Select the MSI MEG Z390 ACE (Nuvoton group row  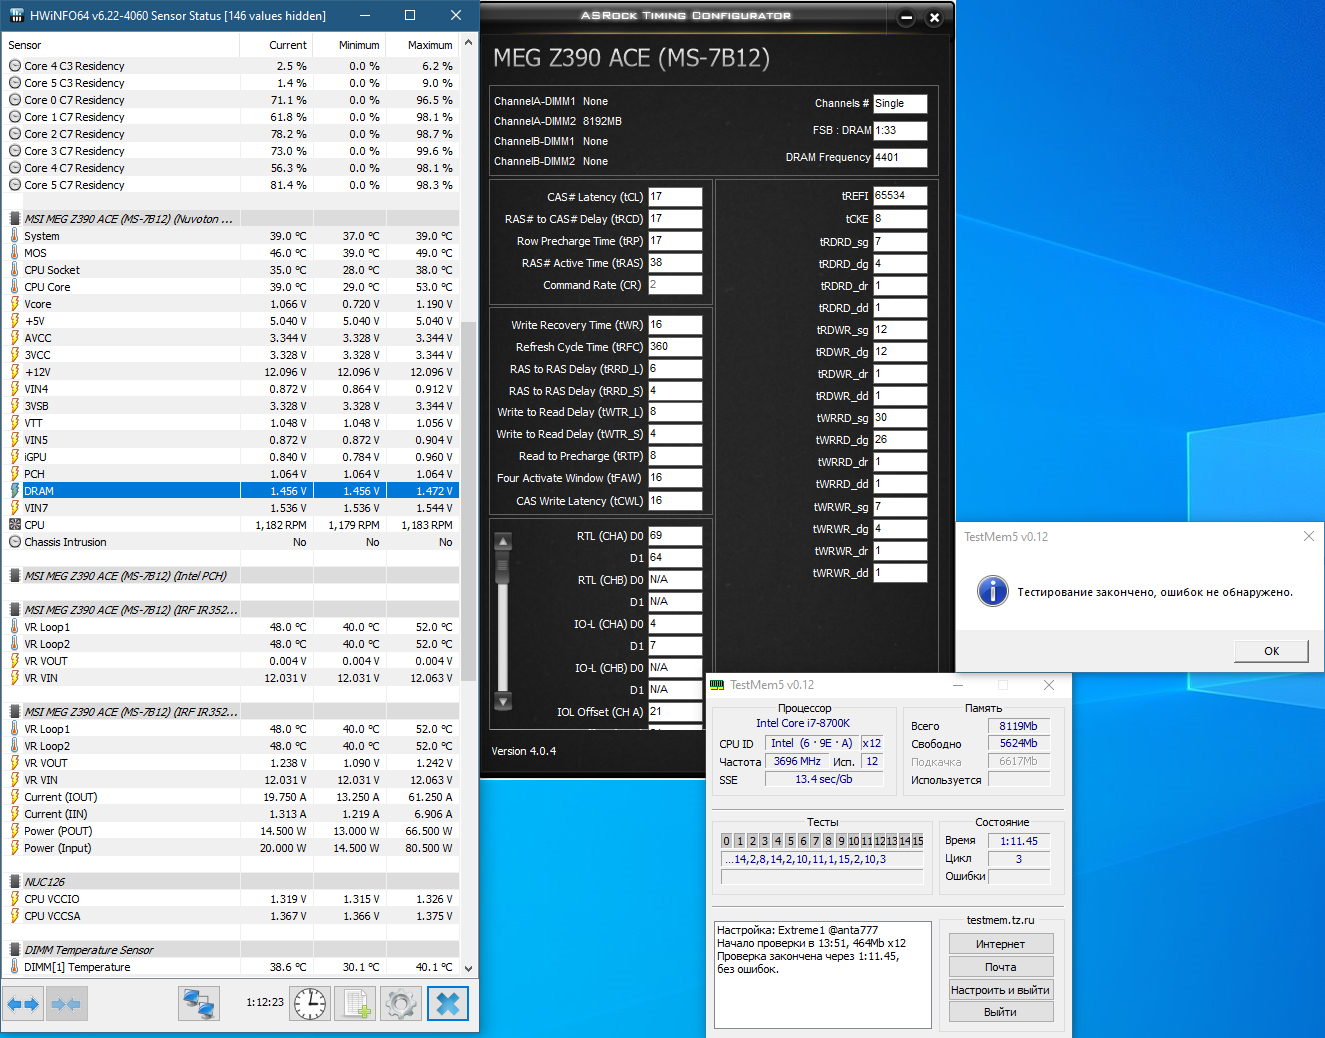231,219
